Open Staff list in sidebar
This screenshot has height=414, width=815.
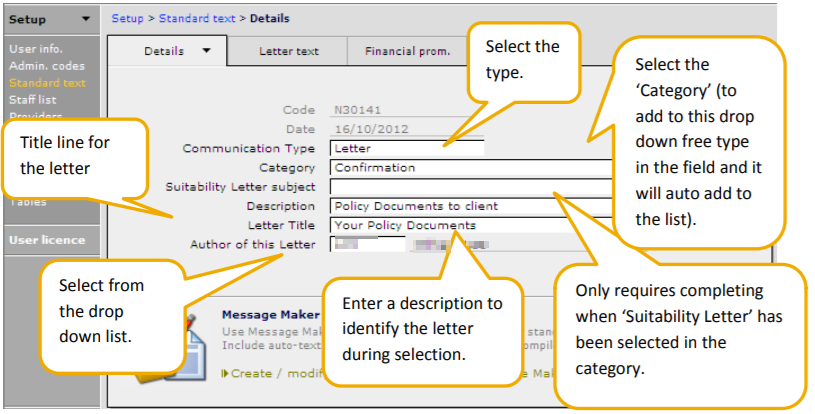coord(33,100)
